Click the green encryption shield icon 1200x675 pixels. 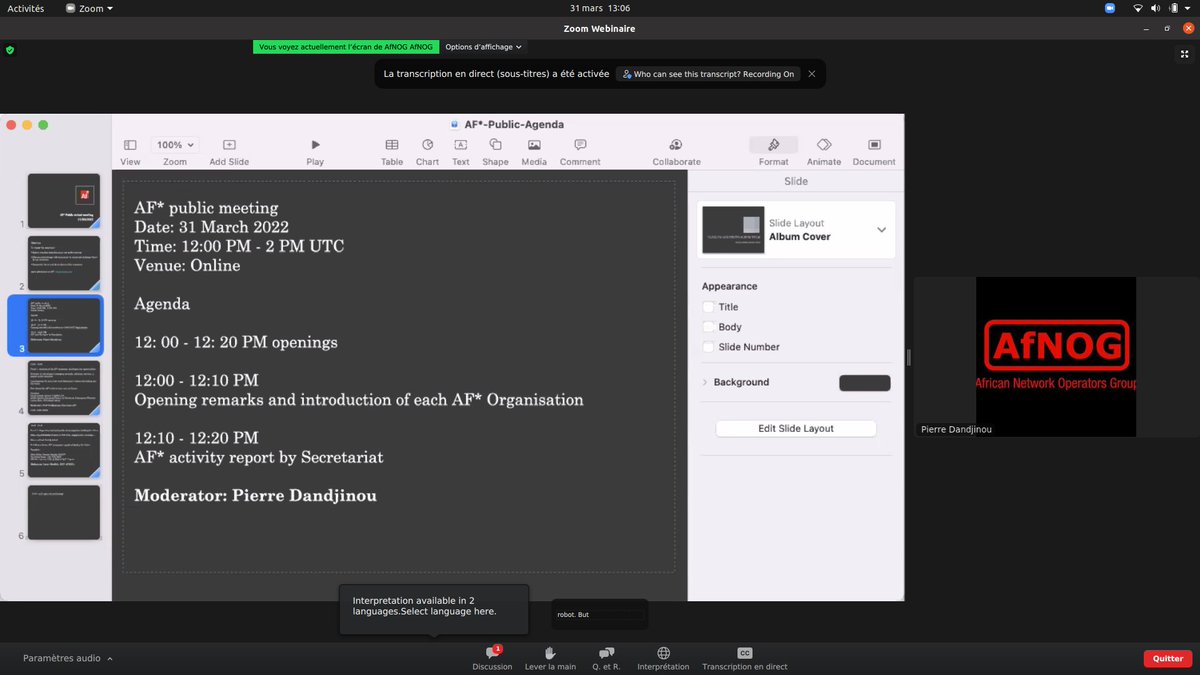10,48
